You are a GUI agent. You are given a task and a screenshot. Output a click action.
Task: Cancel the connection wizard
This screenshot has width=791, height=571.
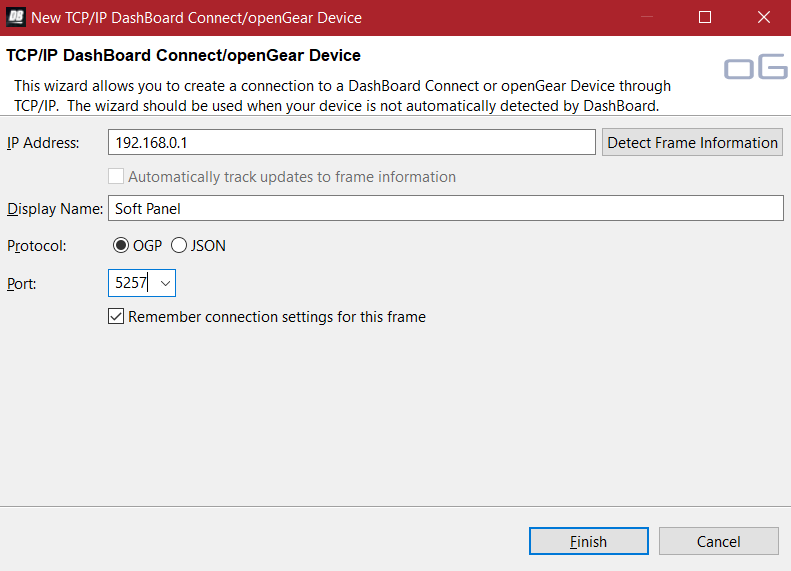(718, 542)
